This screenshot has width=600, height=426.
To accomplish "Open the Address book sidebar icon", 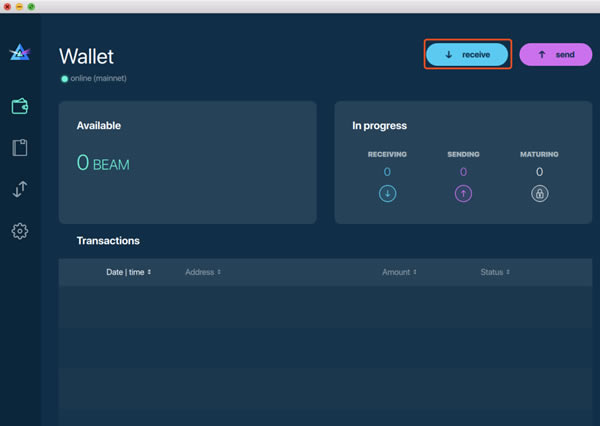I will coord(19,148).
